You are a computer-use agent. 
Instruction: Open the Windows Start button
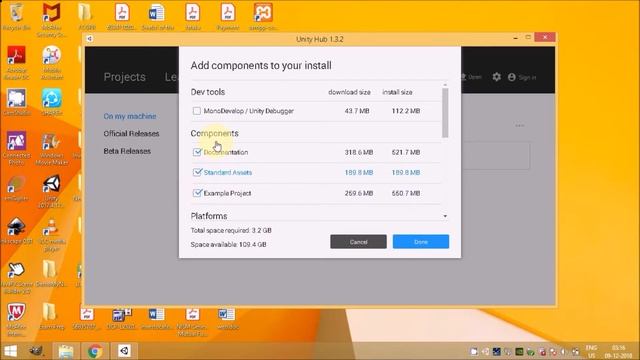click(x=11, y=351)
